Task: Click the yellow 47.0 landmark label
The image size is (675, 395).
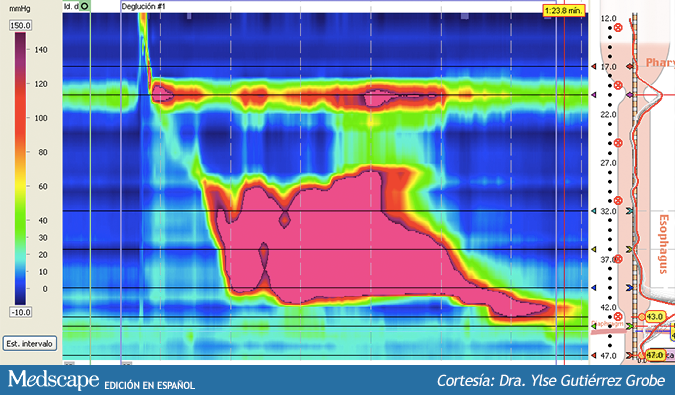Action: [x=654, y=355]
